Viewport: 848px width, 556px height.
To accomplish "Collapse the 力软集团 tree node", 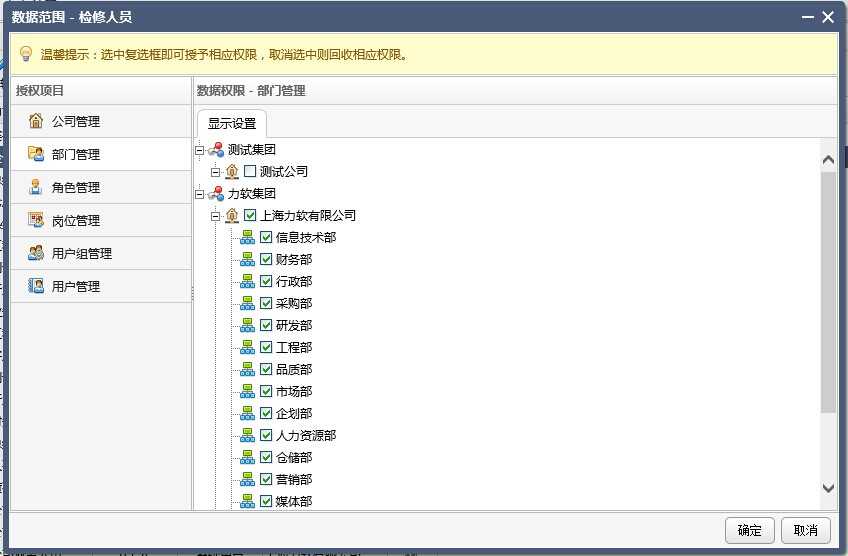I will [200, 194].
